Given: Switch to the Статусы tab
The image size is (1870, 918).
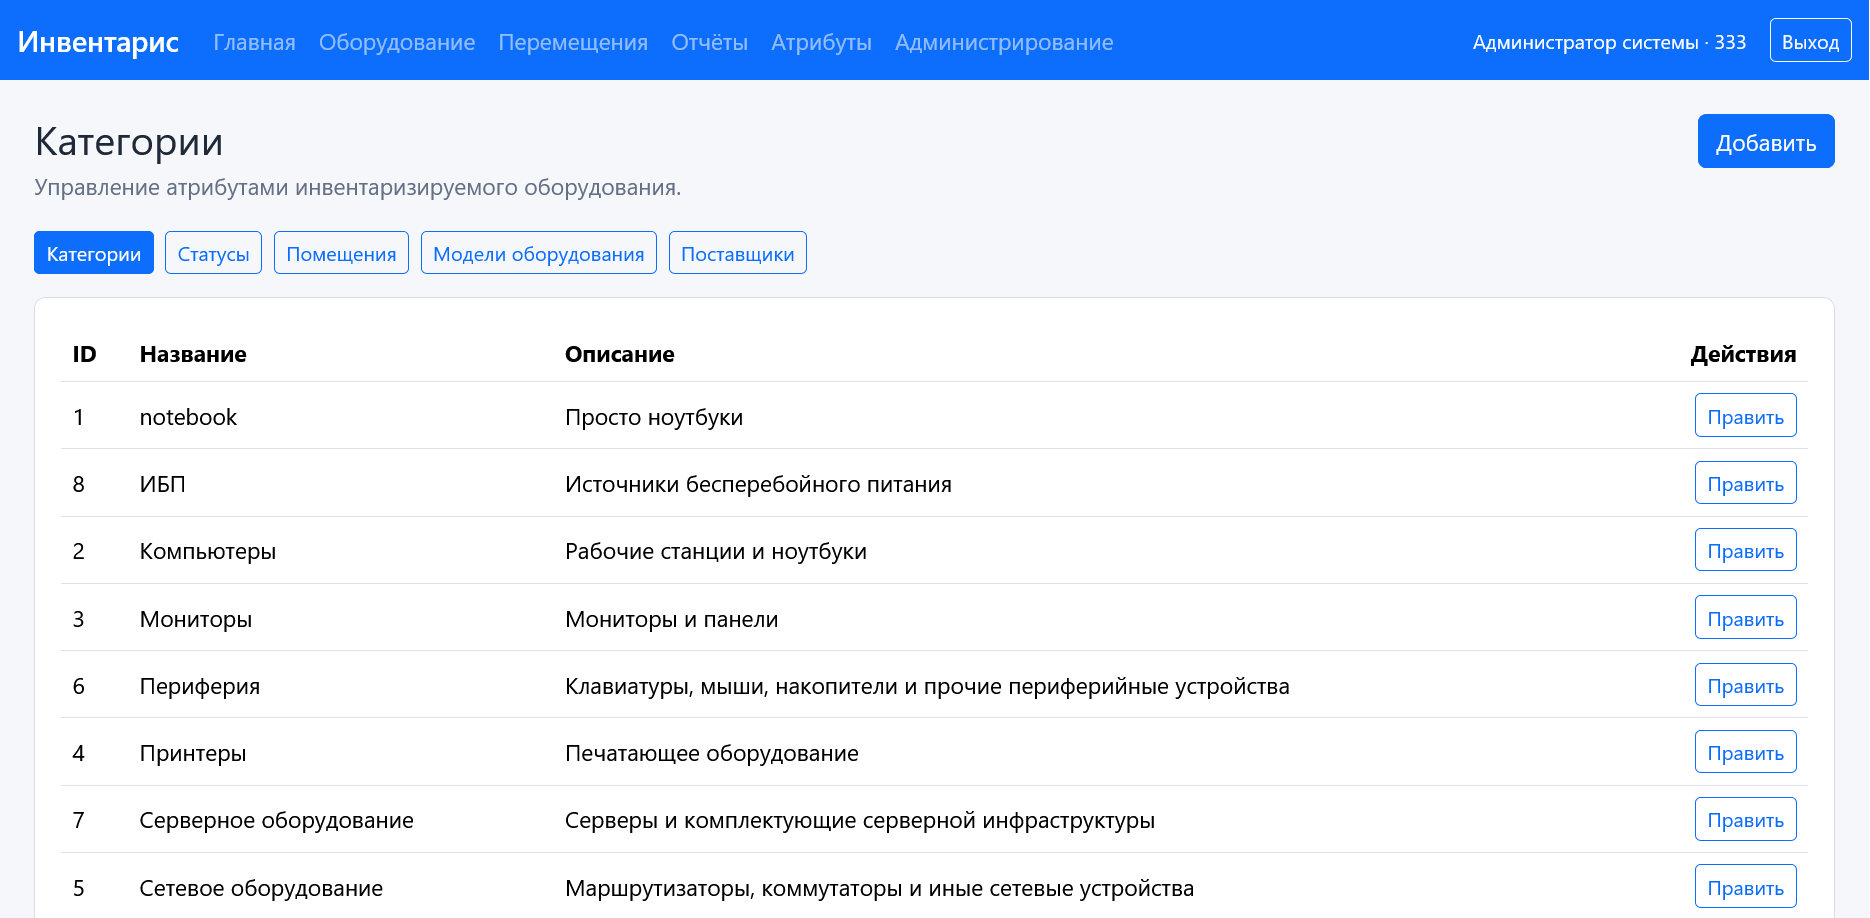Looking at the screenshot, I should (213, 253).
